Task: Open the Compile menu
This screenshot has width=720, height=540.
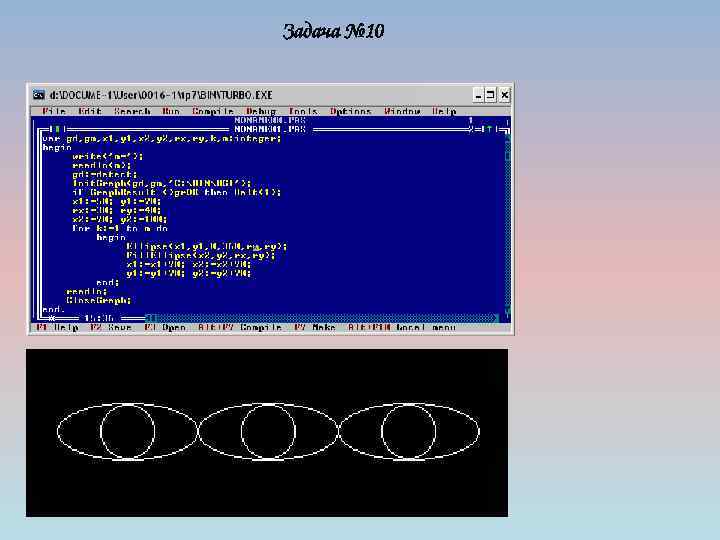Action: [213, 111]
